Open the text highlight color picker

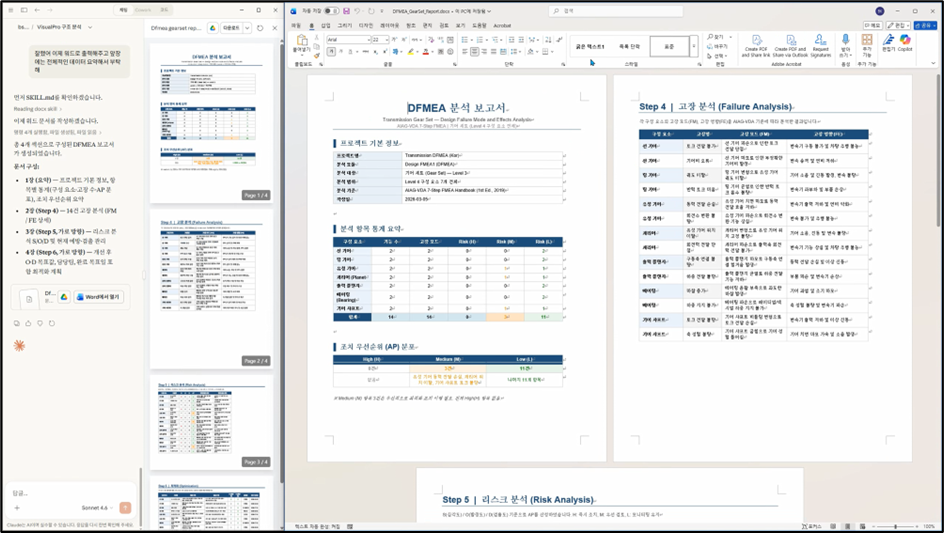click(x=417, y=51)
